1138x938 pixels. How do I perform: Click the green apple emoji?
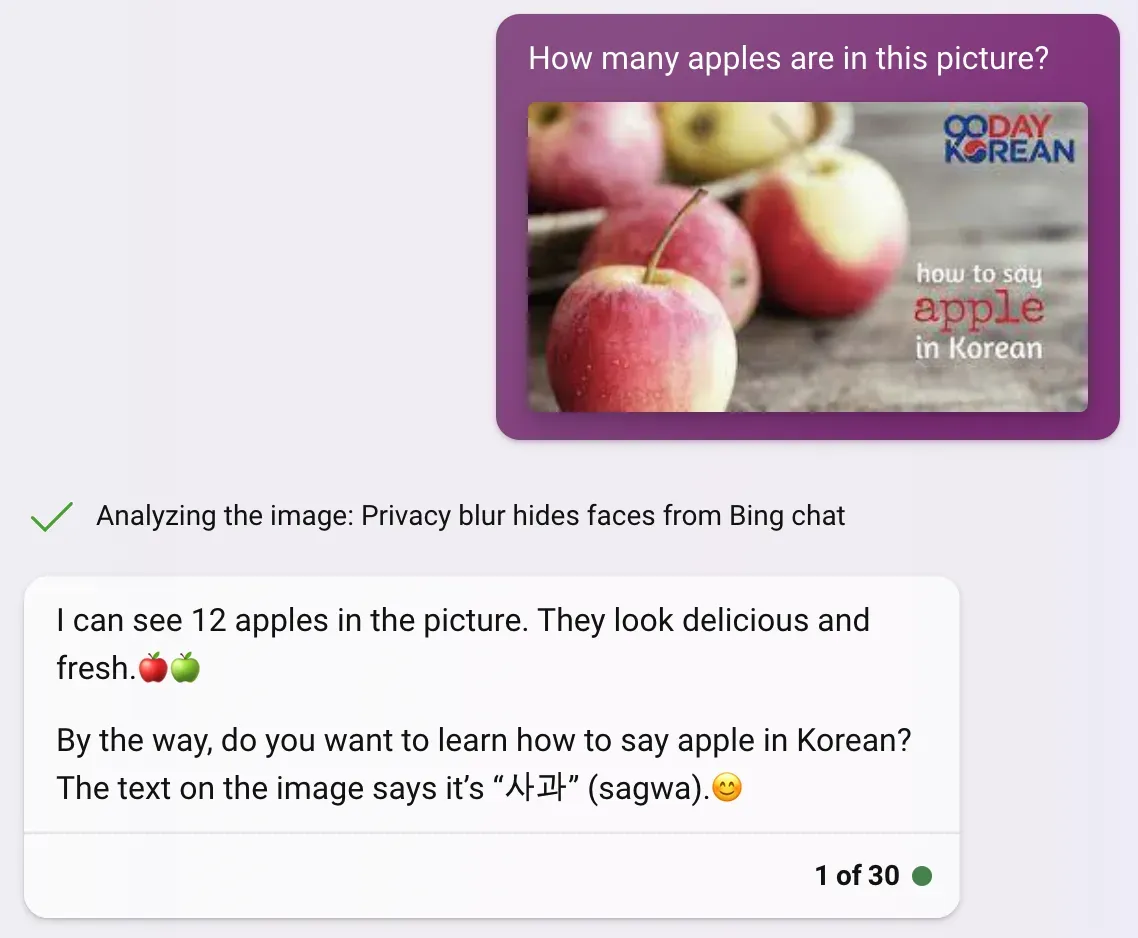[x=185, y=667]
